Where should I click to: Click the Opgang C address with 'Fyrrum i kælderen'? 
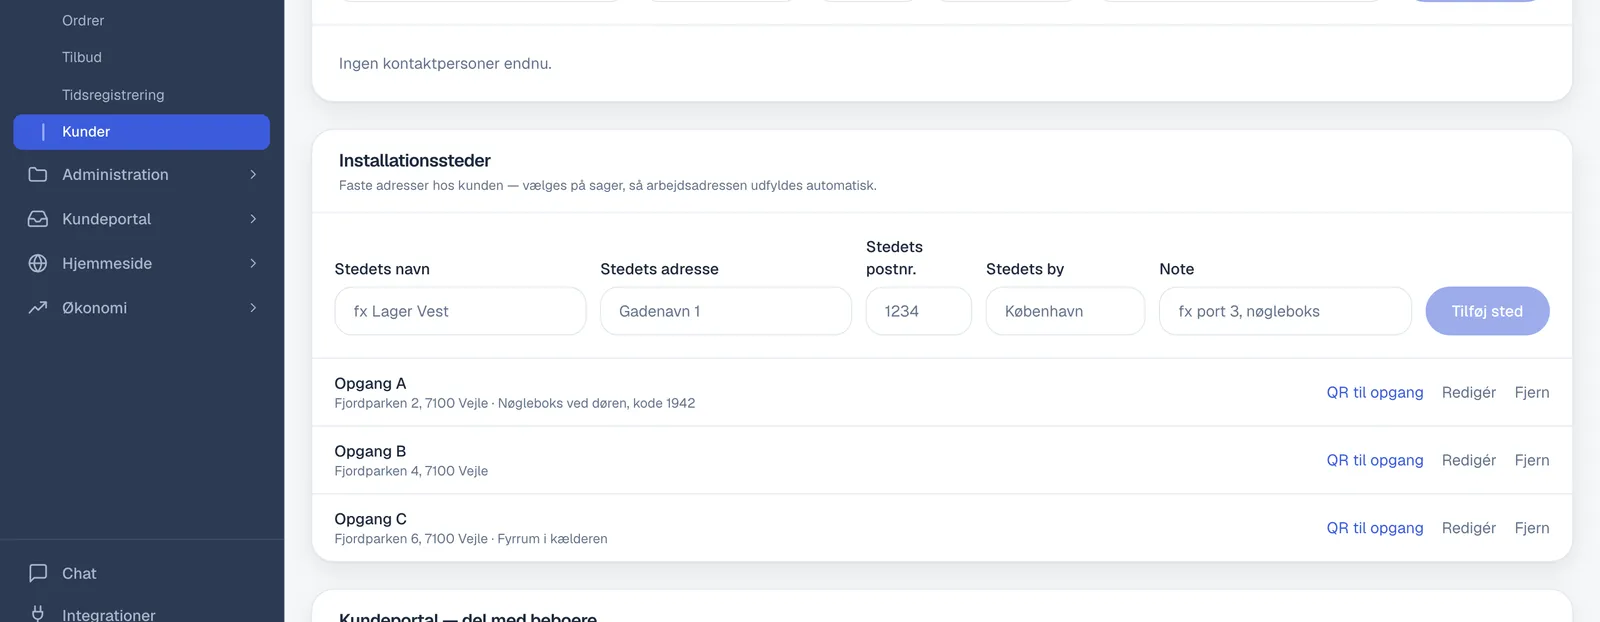pos(471,539)
